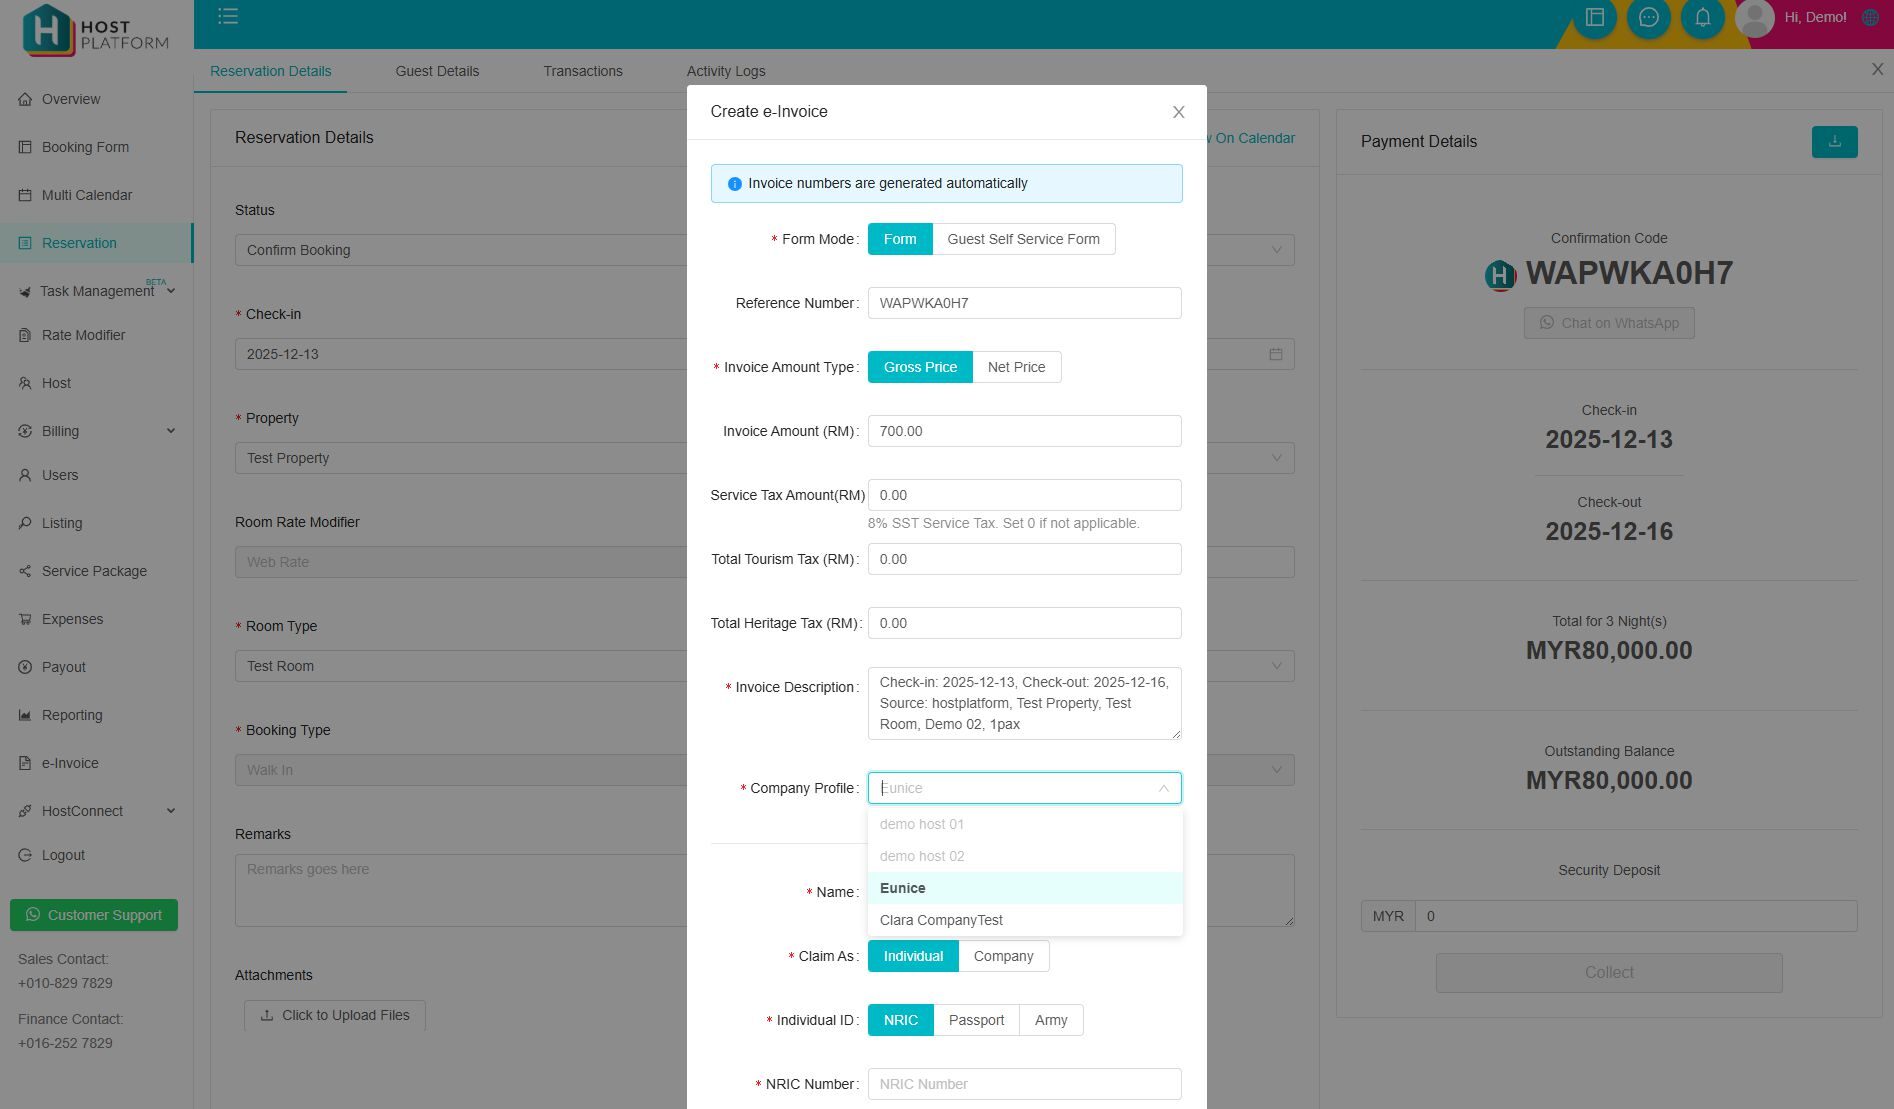Focus the Service Tax Amount field
1894x1109 pixels.
pyautogui.click(x=1024, y=495)
